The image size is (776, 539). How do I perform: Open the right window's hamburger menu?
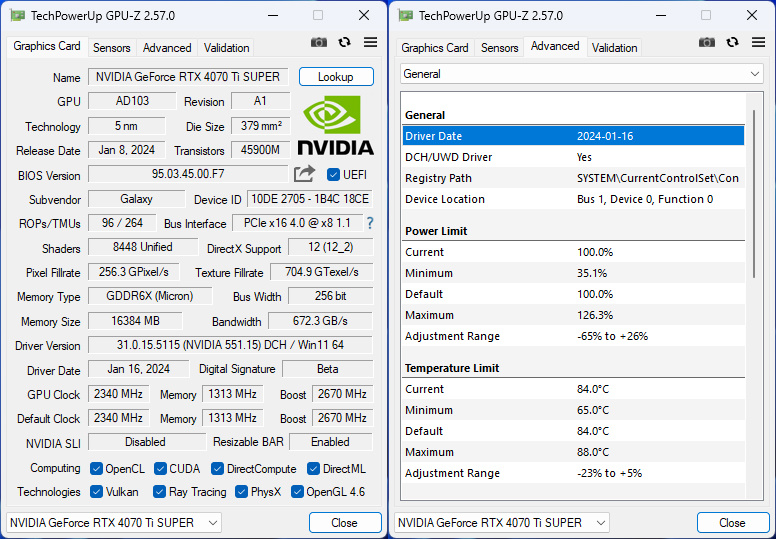(758, 43)
